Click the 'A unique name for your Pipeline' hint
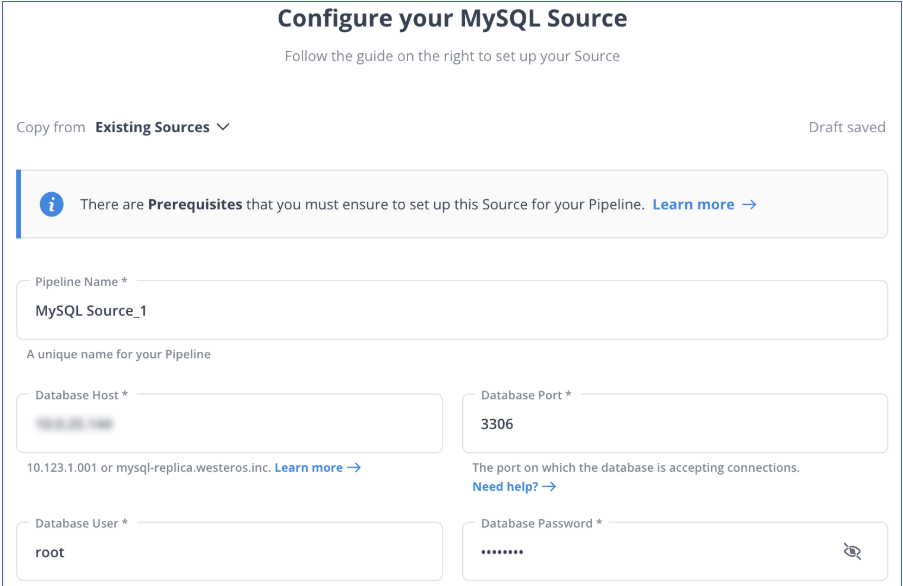903x586 pixels. pos(119,354)
